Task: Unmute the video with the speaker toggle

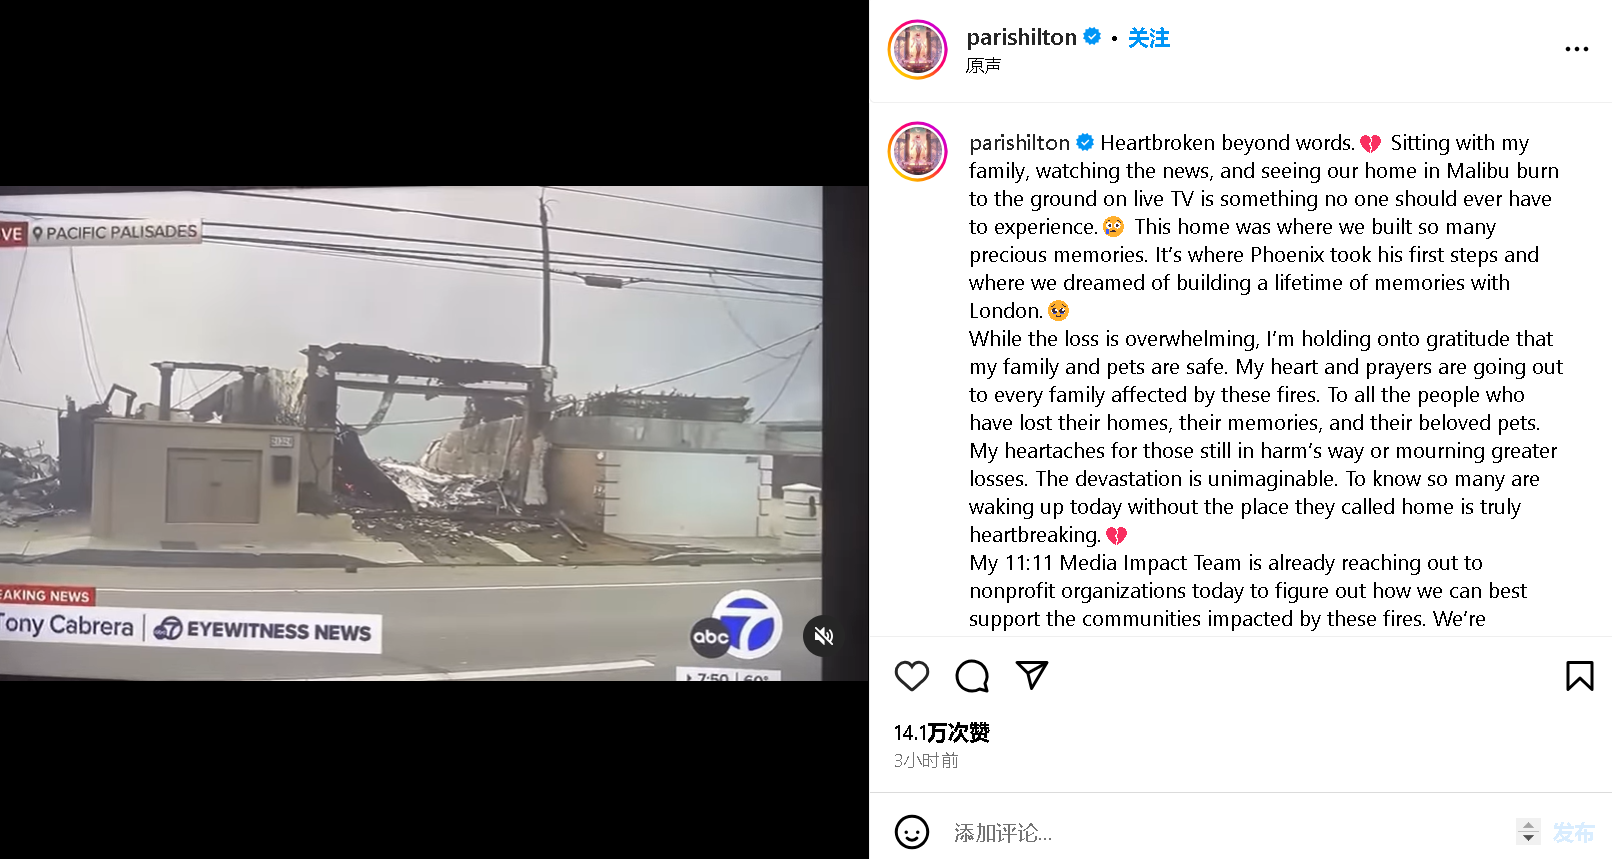Action: click(x=823, y=636)
